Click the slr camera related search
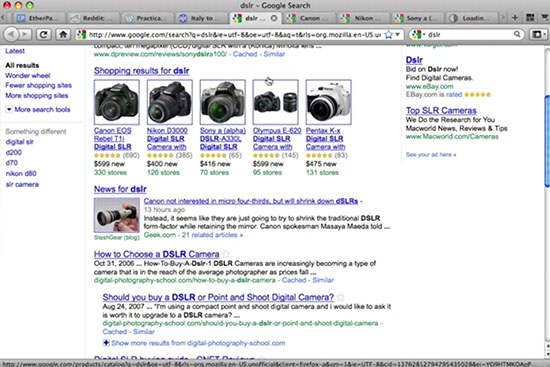The height and width of the screenshot is (367, 550). 22,184
